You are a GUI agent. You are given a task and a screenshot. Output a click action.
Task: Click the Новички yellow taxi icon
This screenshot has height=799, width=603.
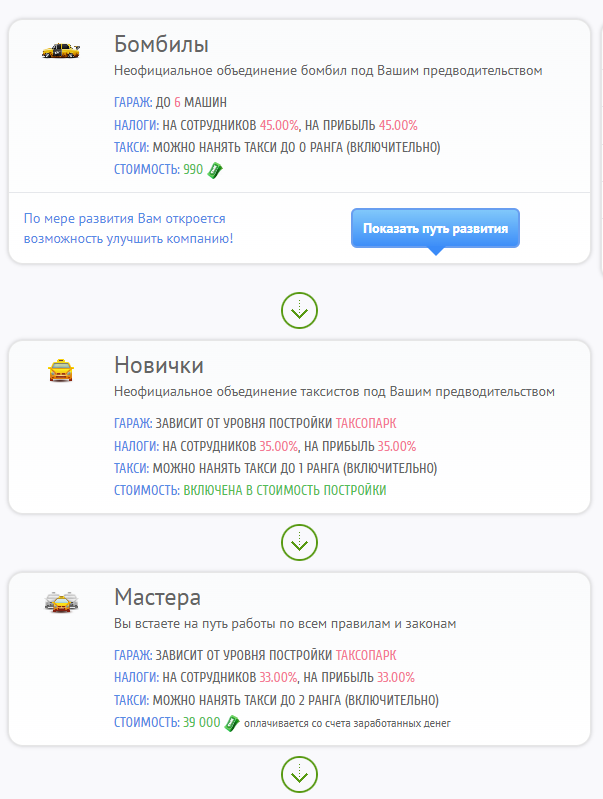point(61,371)
